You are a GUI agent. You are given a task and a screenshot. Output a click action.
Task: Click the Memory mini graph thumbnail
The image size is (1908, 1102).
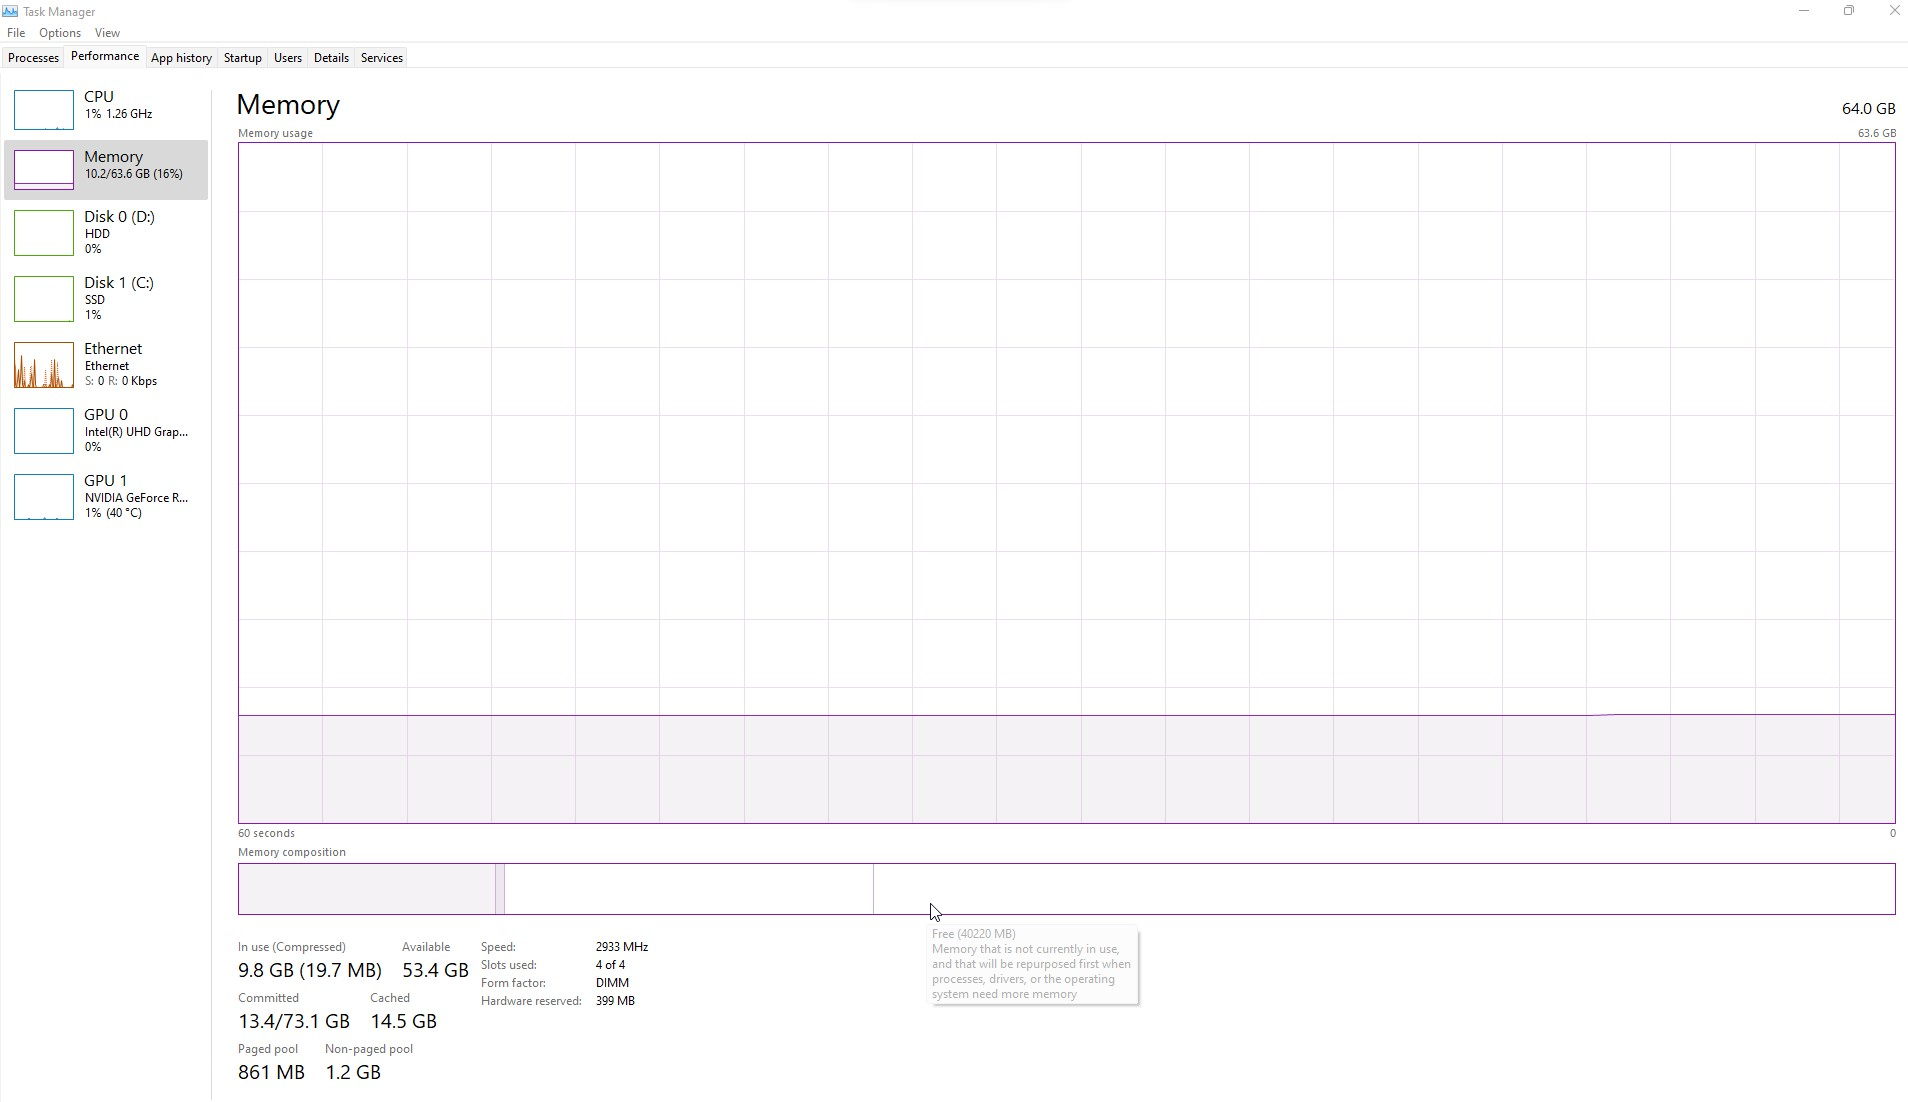[x=44, y=170]
